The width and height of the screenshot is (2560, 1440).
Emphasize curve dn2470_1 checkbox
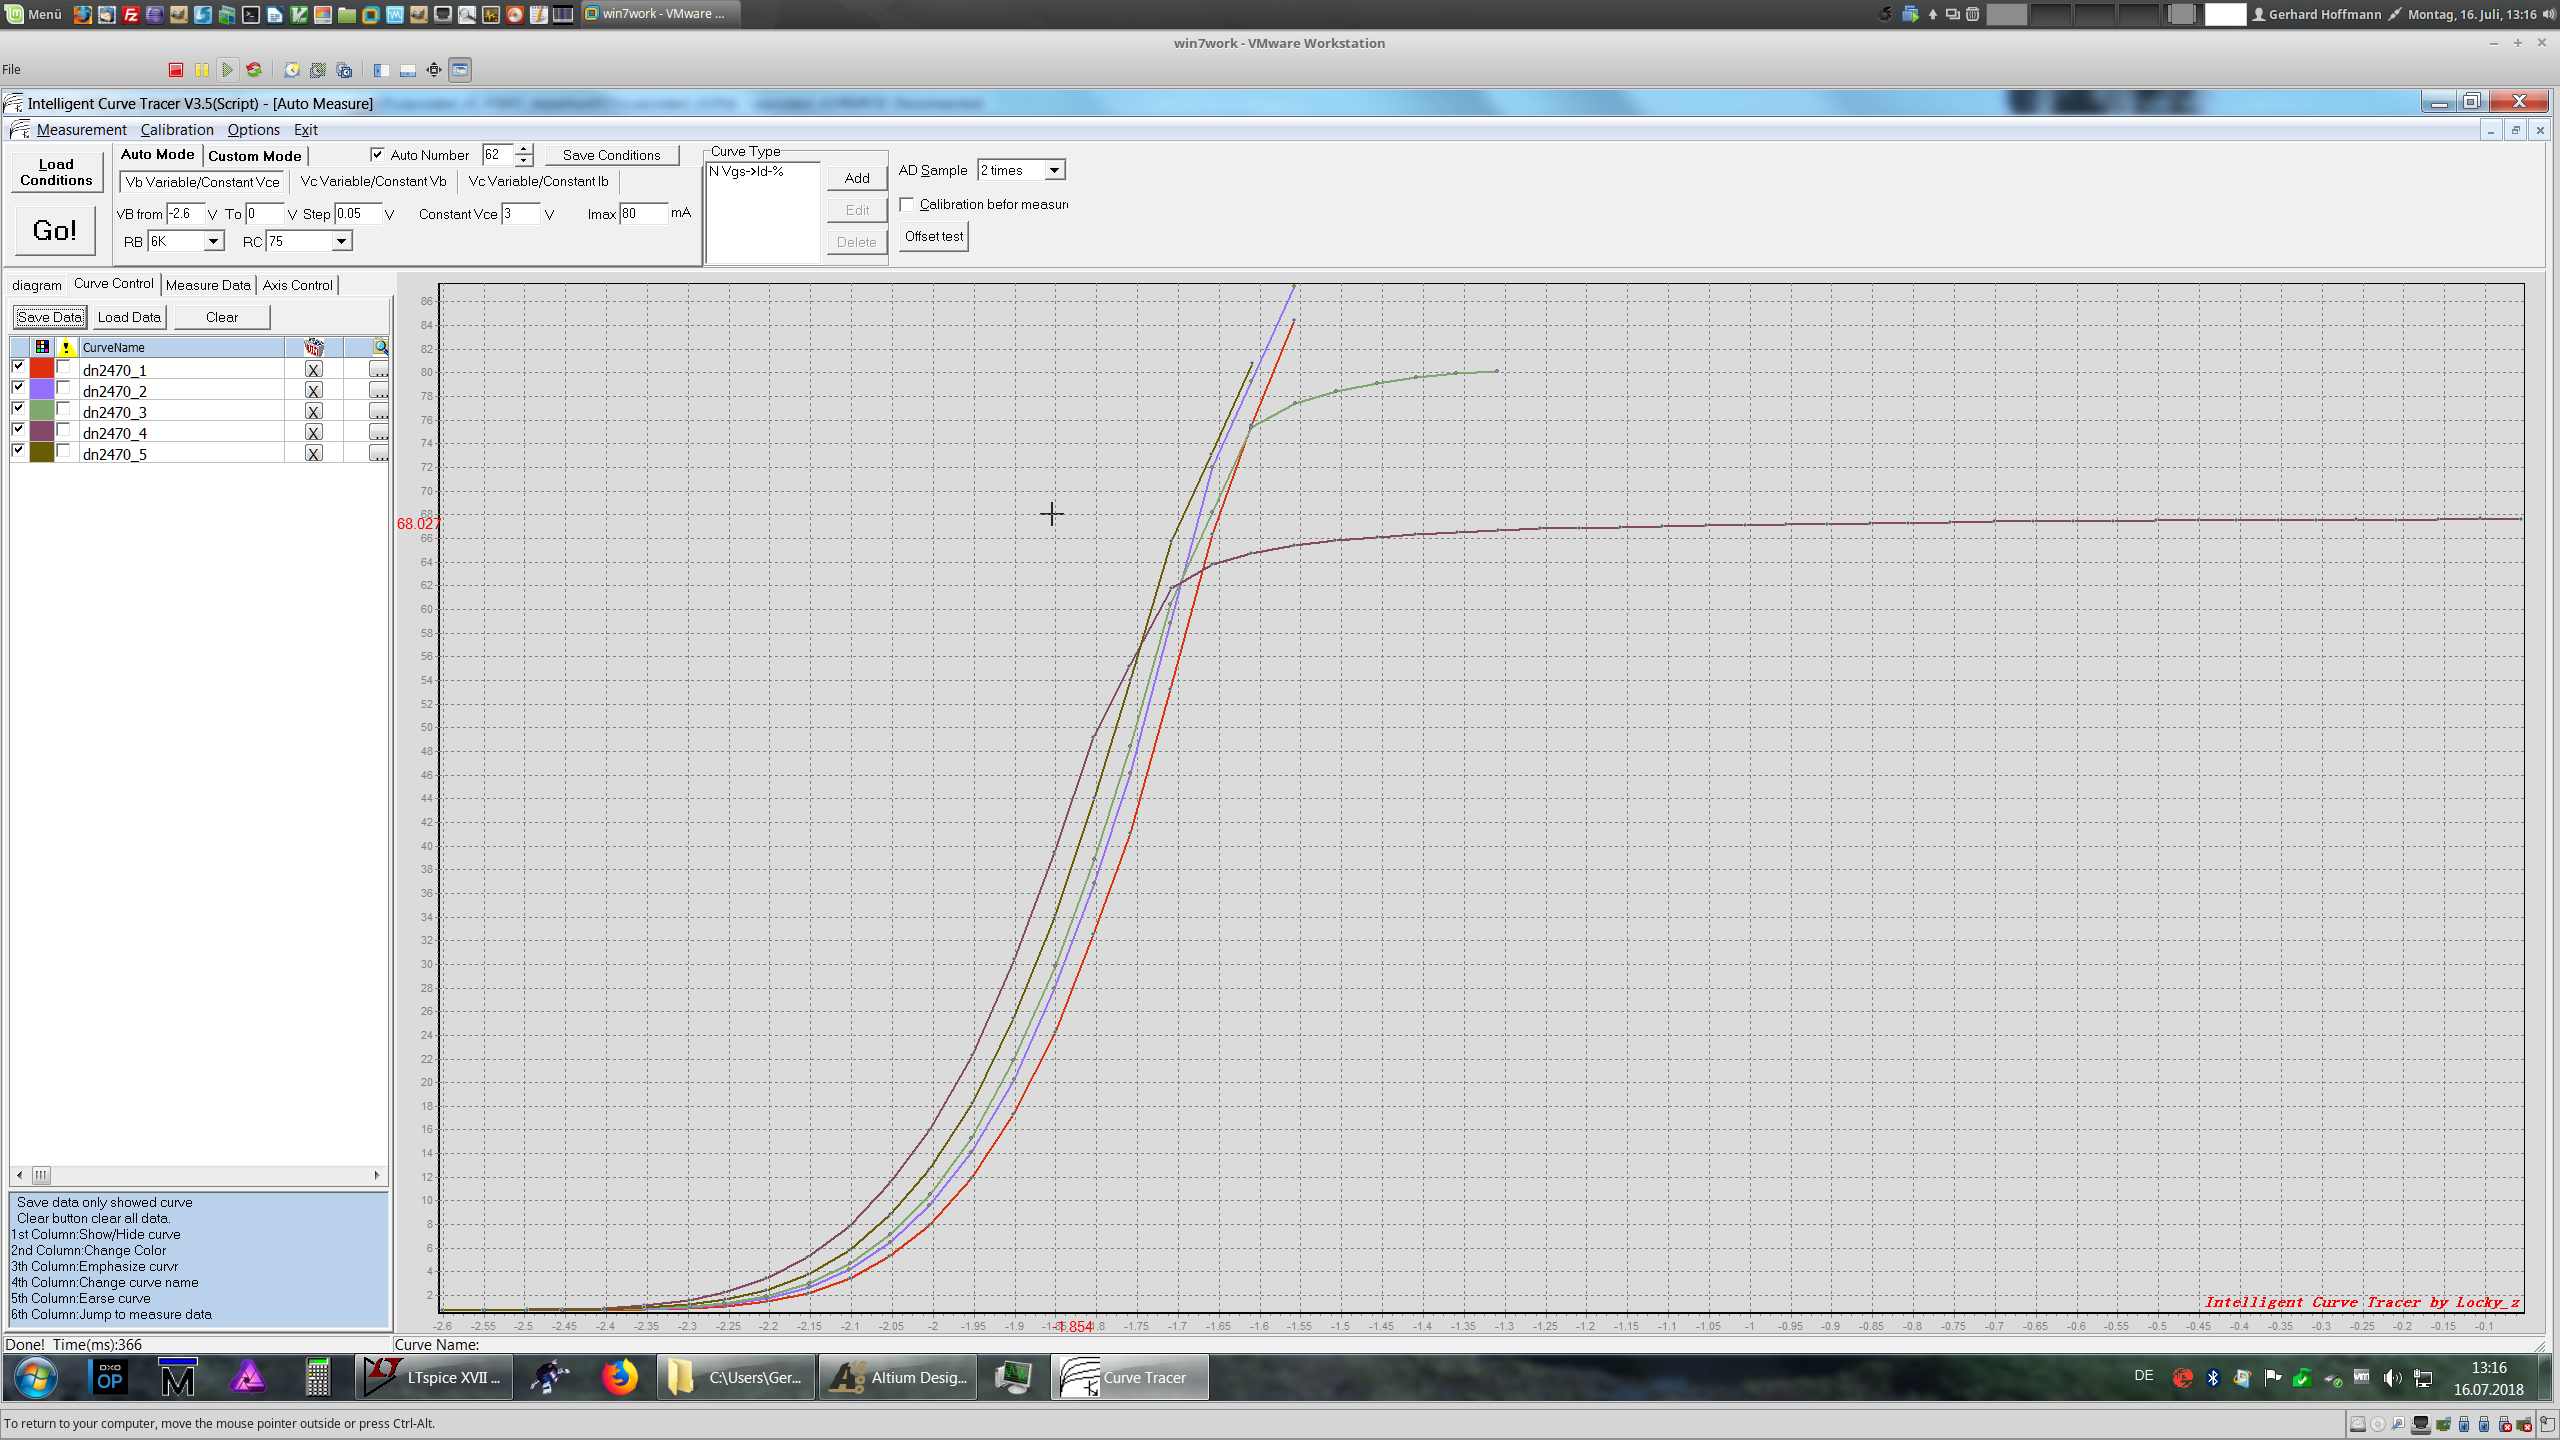pos(64,367)
